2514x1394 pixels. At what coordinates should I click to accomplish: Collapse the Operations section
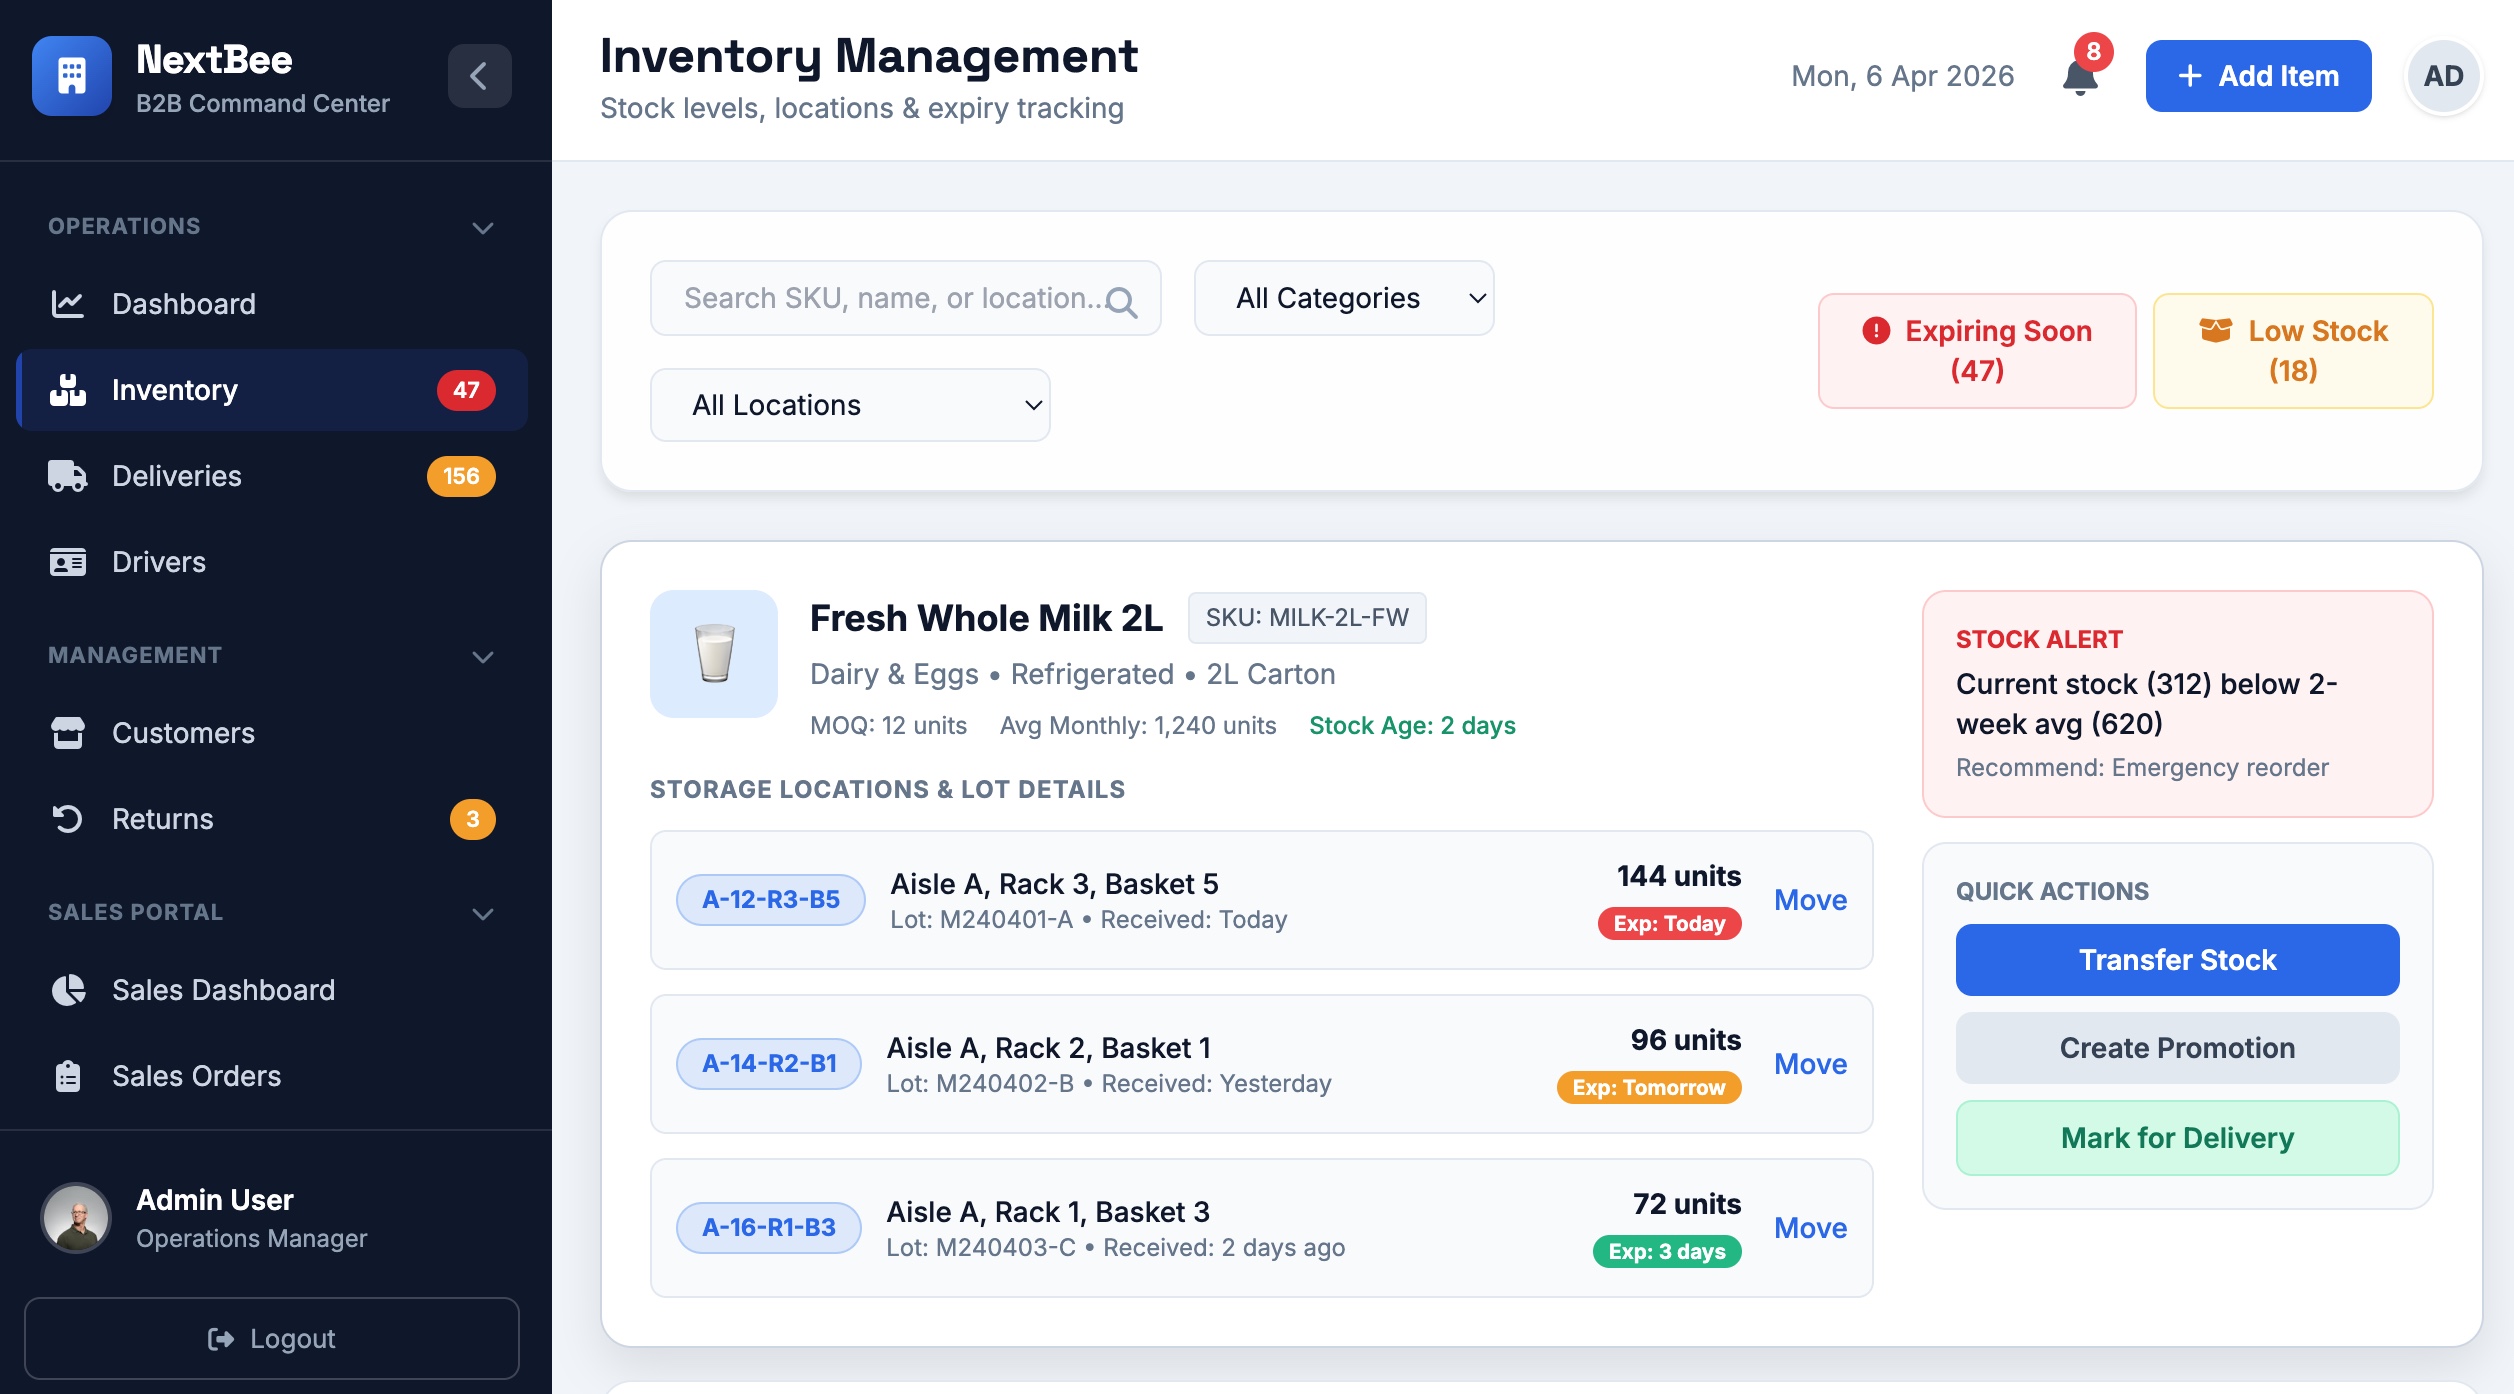(482, 227)
